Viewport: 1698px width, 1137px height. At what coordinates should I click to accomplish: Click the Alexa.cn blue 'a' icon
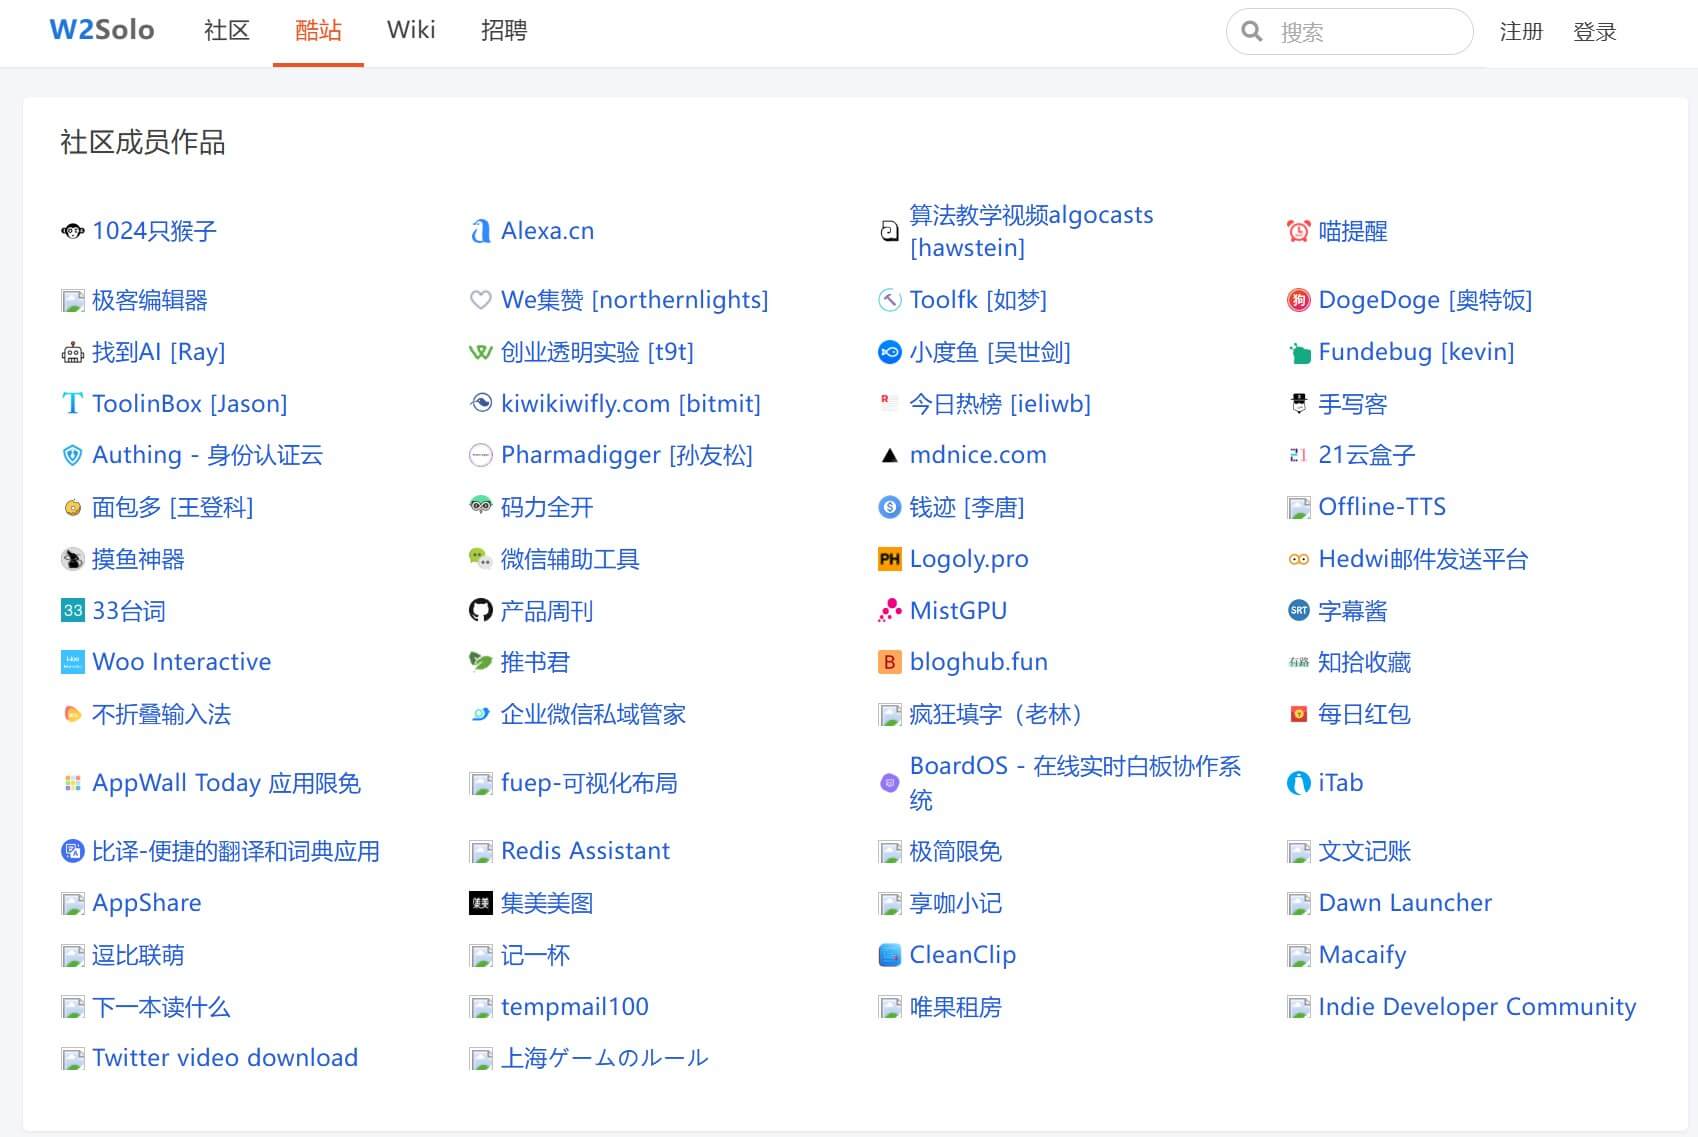pyautogui.click(x=481, y=231)
